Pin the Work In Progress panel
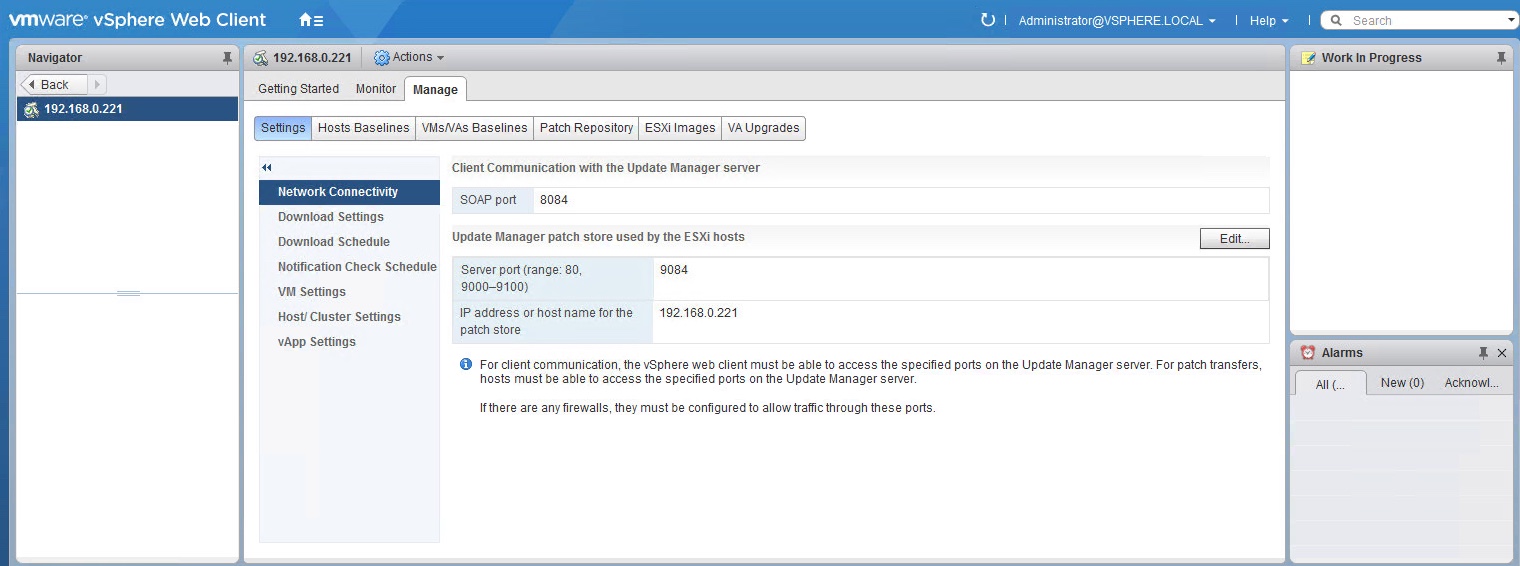 point(1500,58)
